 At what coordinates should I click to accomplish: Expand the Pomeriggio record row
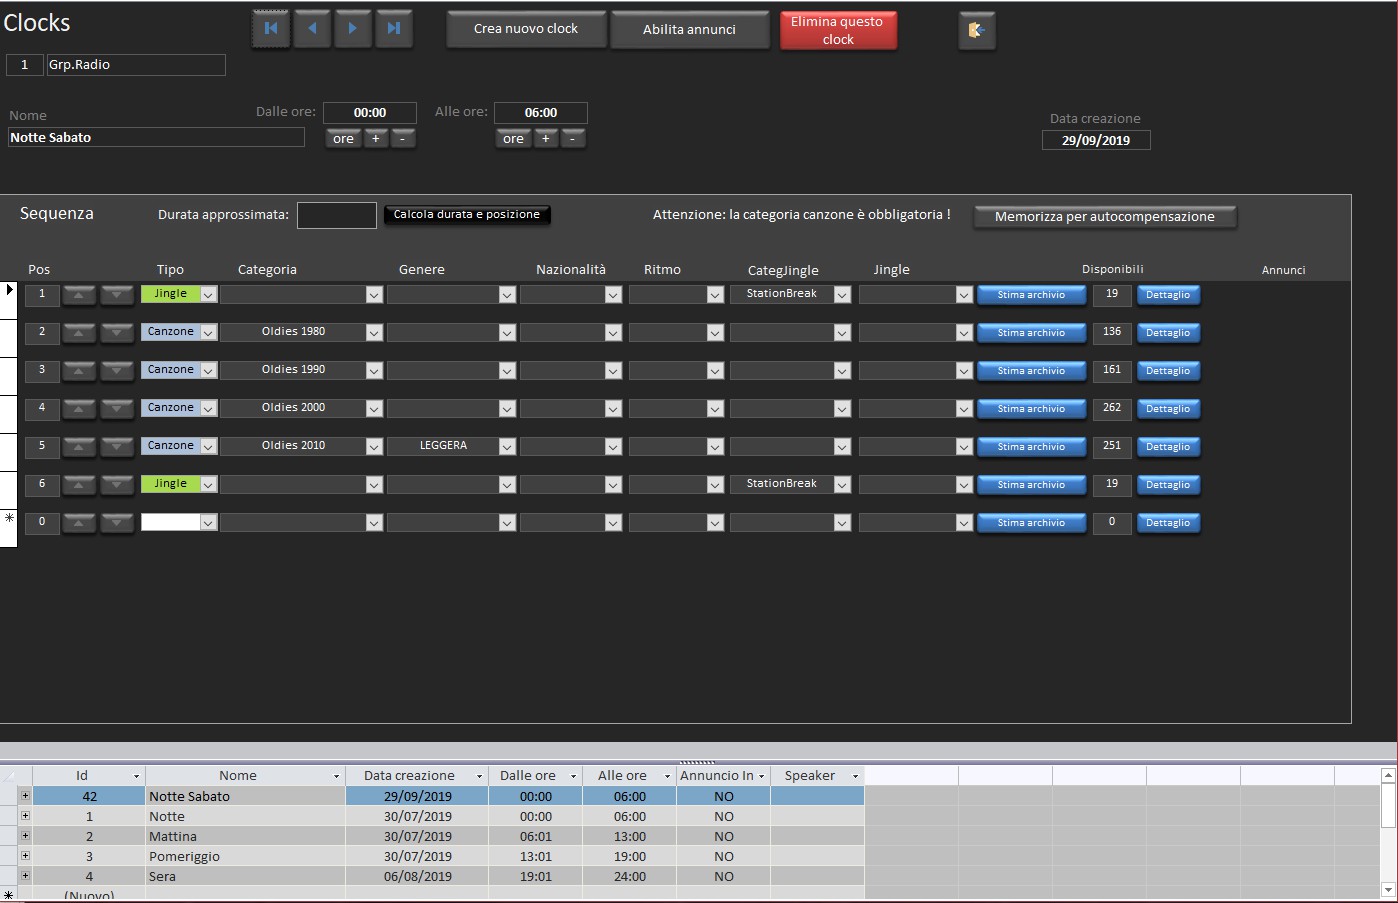coord(25,856)
